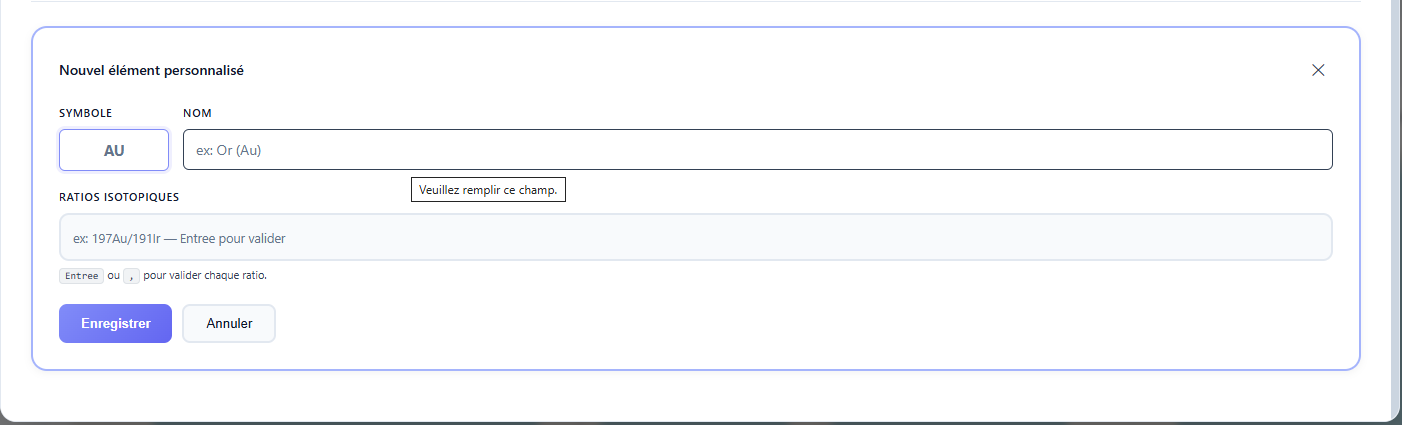Image resolution: width=1402 pixels, height=425 pixels.
Task: Click the "pour valider chaque ratio" hint text
Action: (x=205, y=275)
